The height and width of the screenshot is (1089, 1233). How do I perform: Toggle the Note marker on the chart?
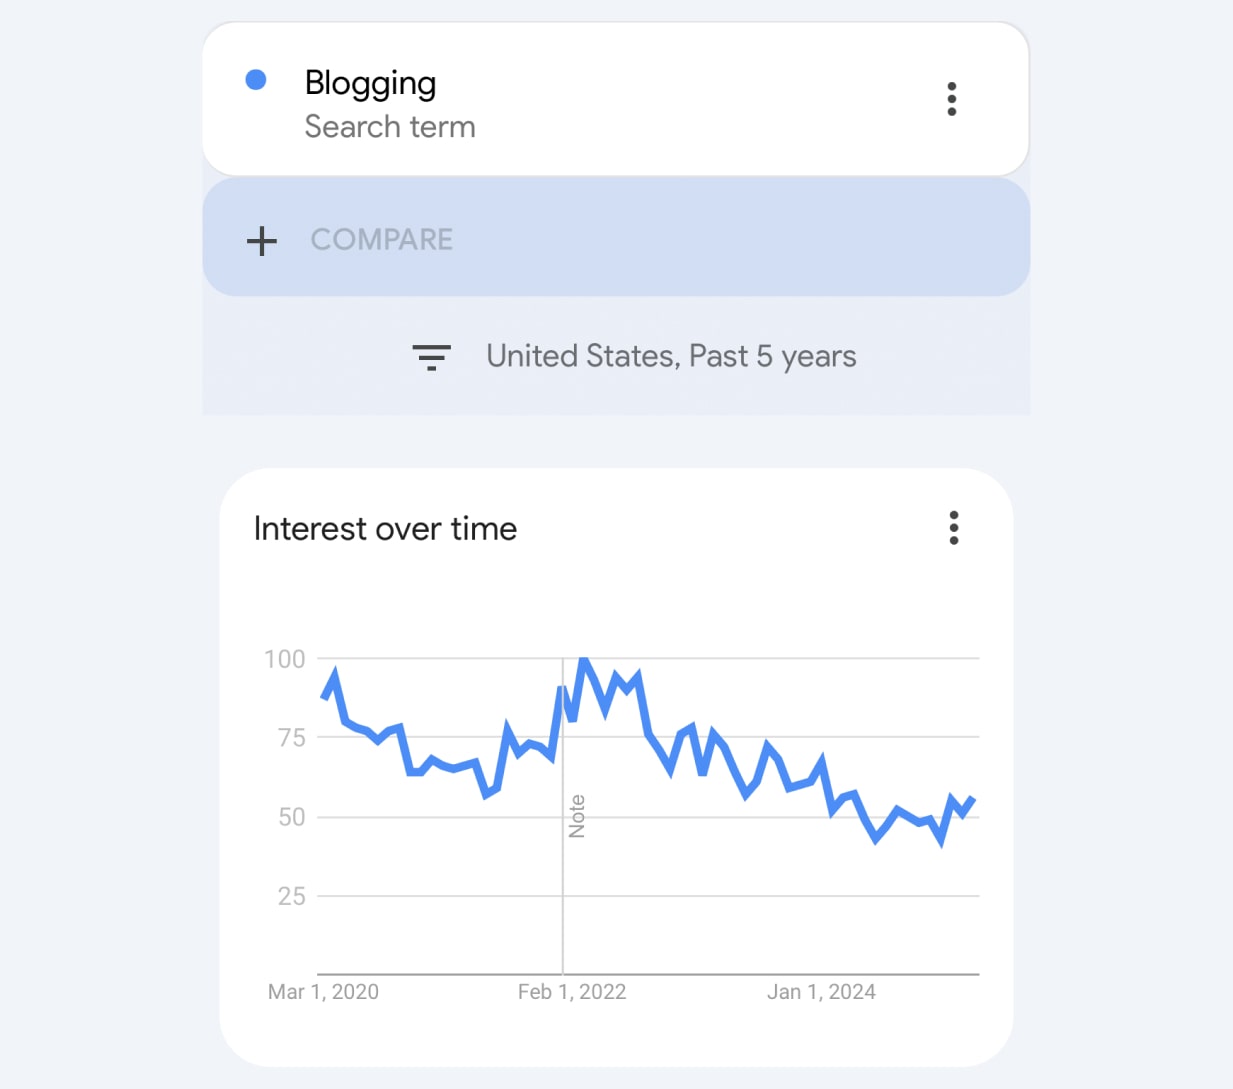577,815
